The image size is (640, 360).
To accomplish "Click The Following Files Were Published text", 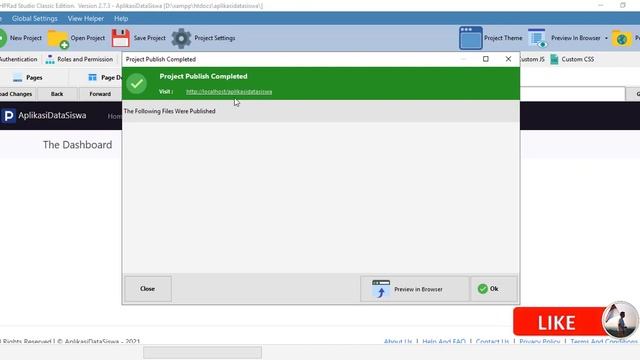I will (x=169, y=111).
